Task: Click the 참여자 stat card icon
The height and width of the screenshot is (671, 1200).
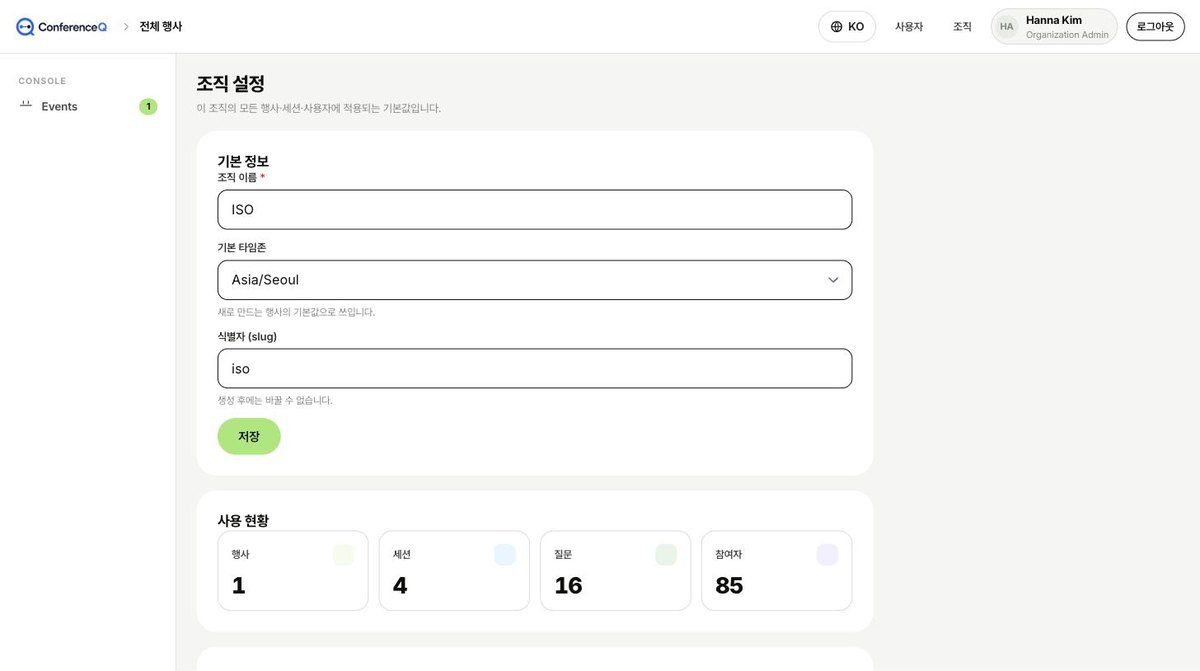Action: coord(827,555)
